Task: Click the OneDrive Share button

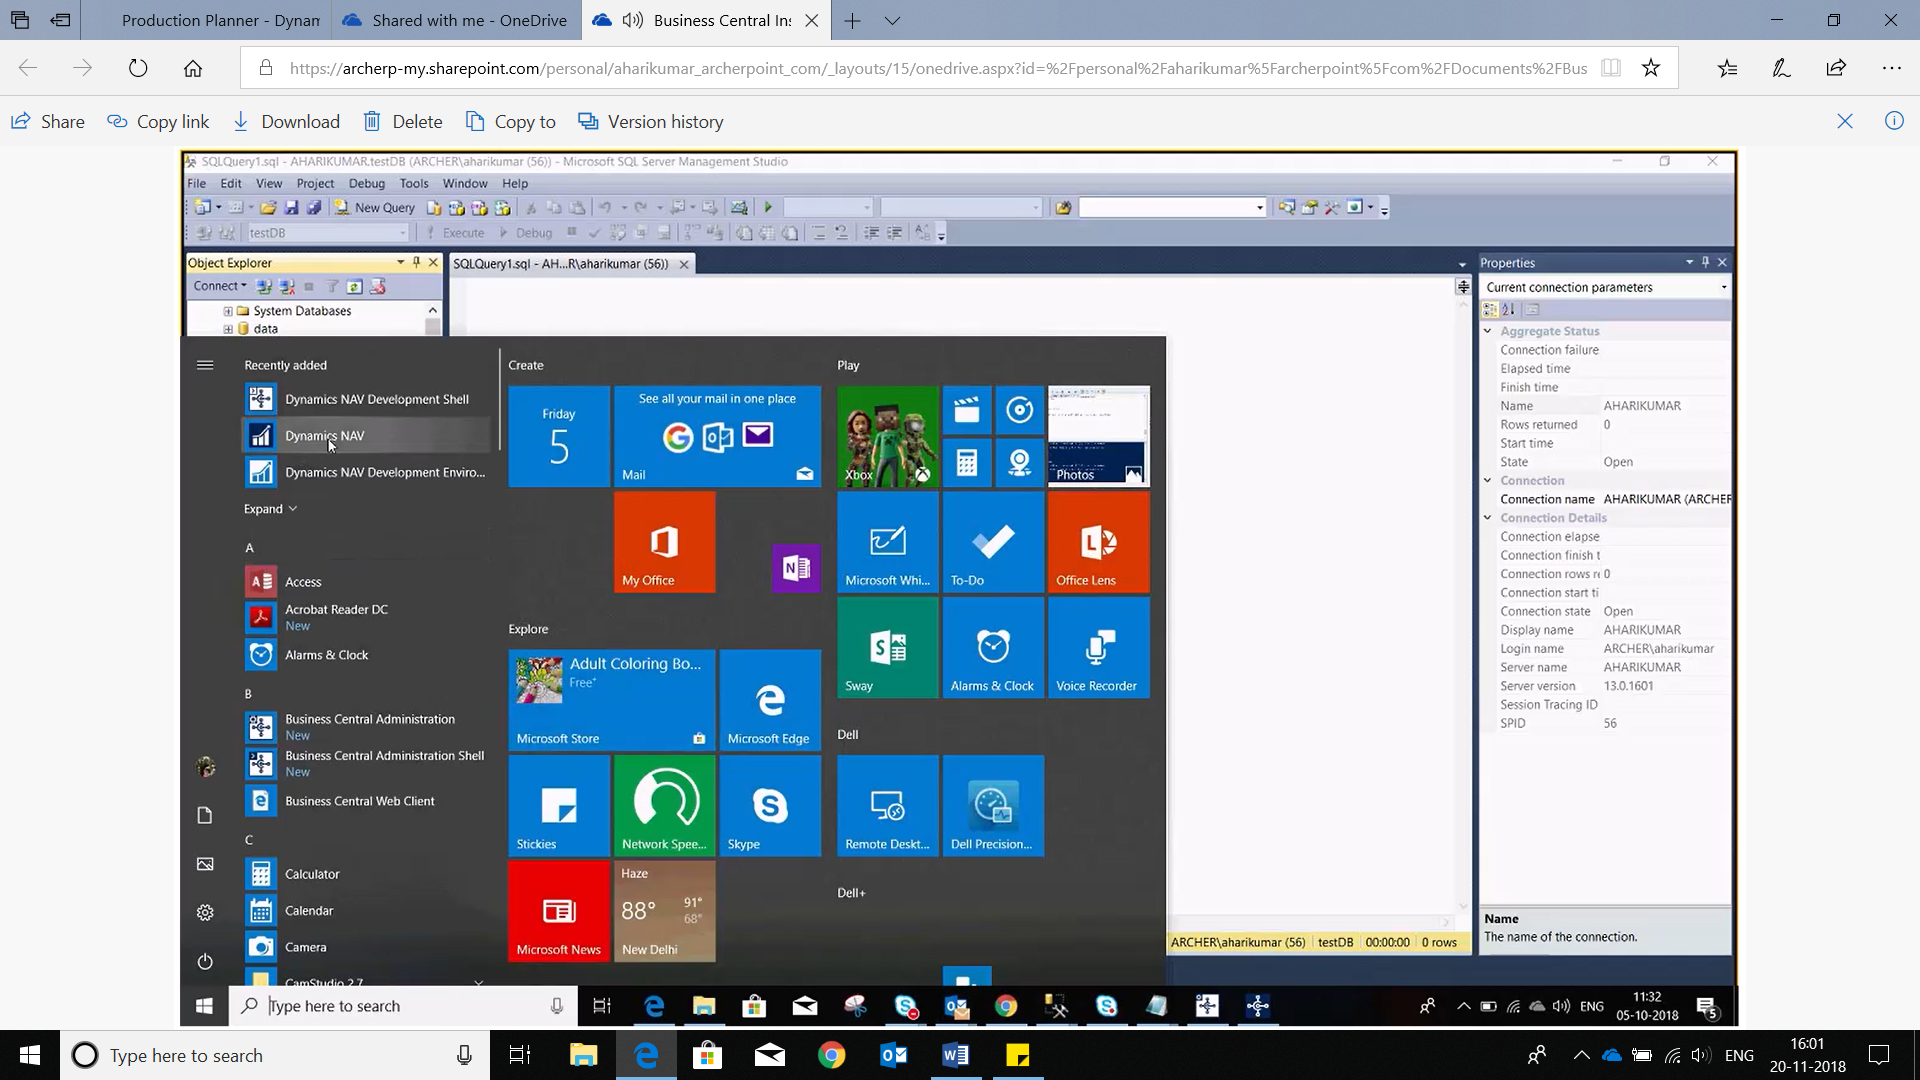Action: point(48,122)
